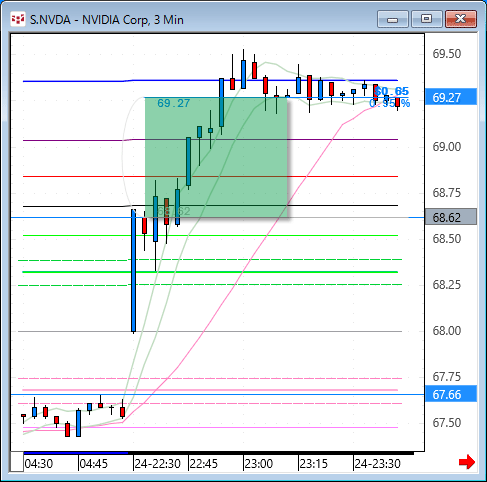
Task: Click the 23:00 time axis label
Action: coord(259,463)
